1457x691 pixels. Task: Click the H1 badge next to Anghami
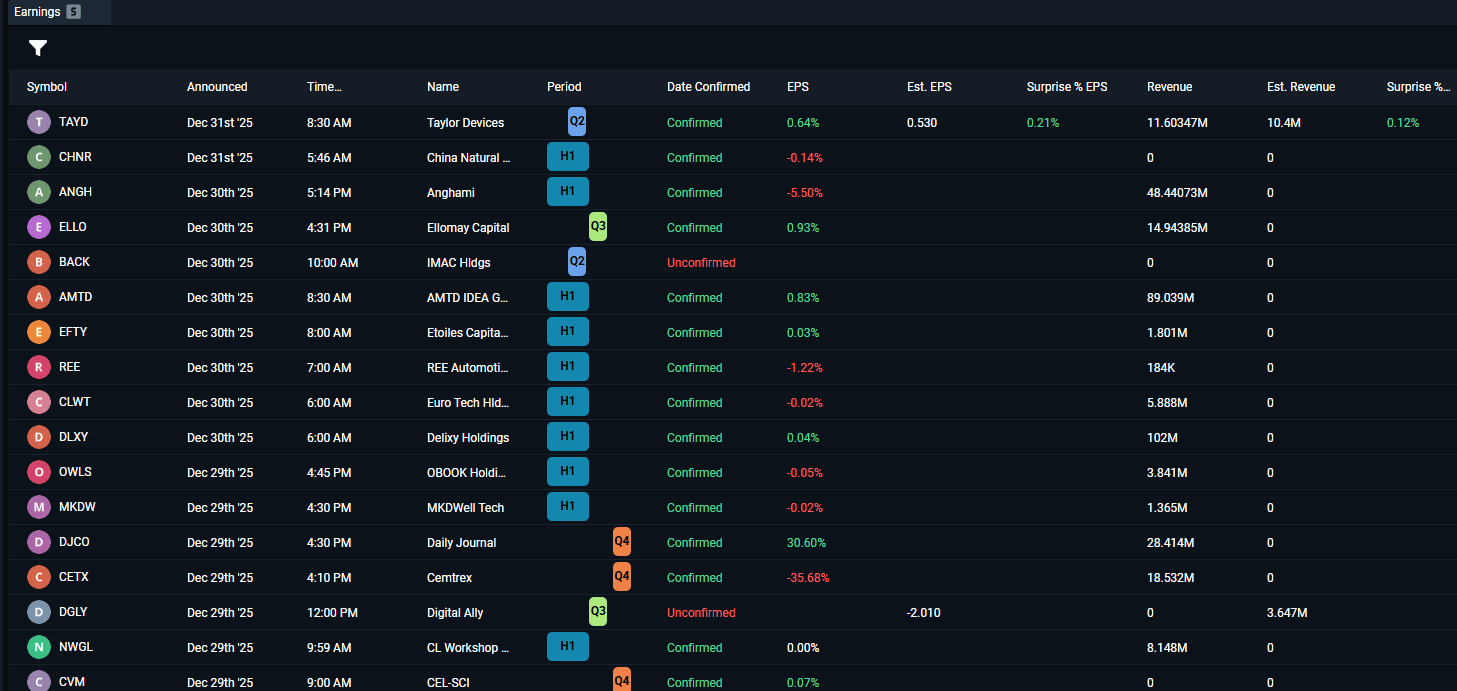[x=567, y=191]
